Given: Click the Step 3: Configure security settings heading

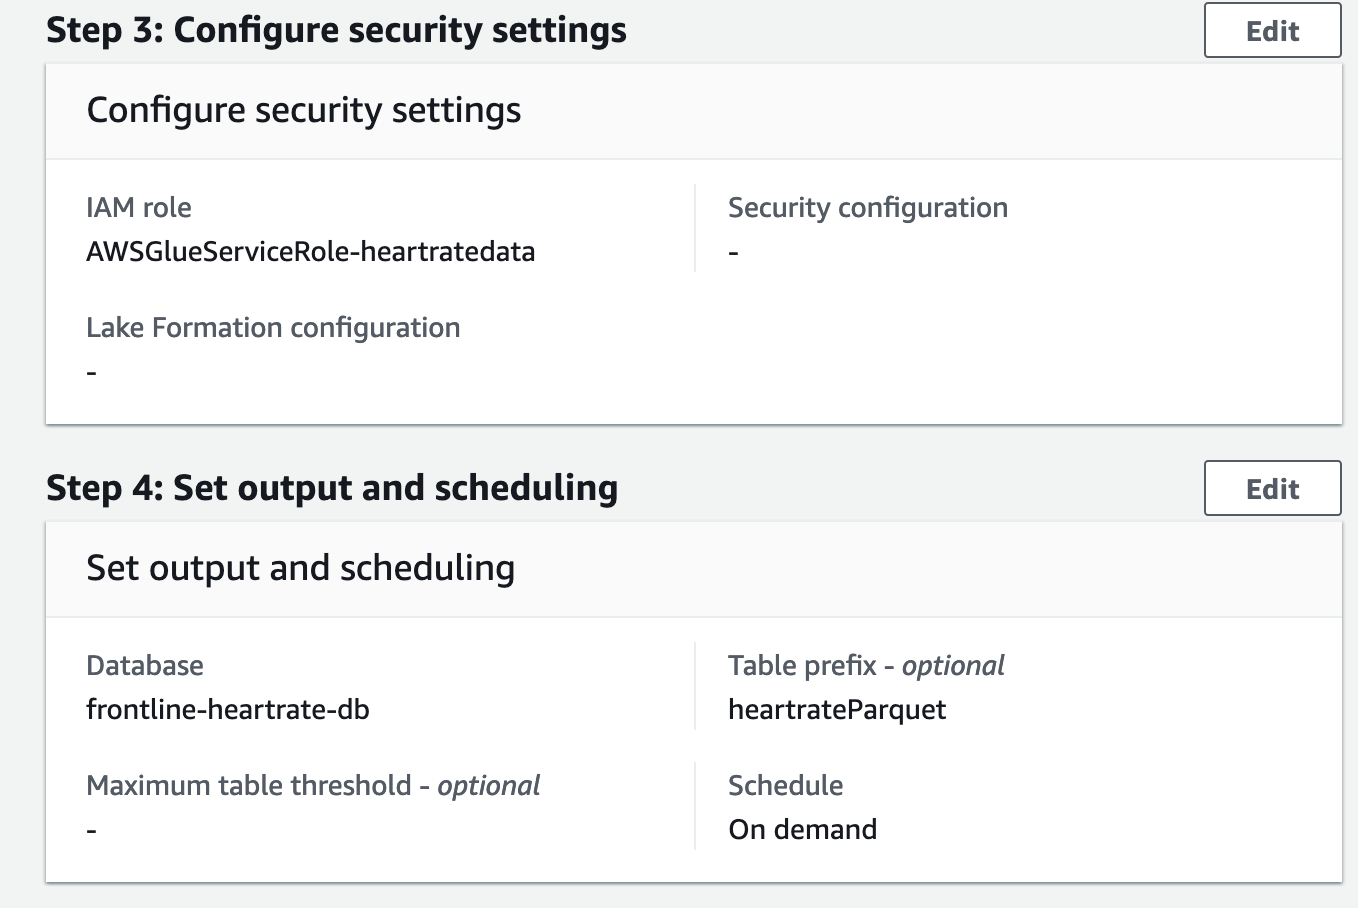Looking at the screenshot, I should point(336,30).
